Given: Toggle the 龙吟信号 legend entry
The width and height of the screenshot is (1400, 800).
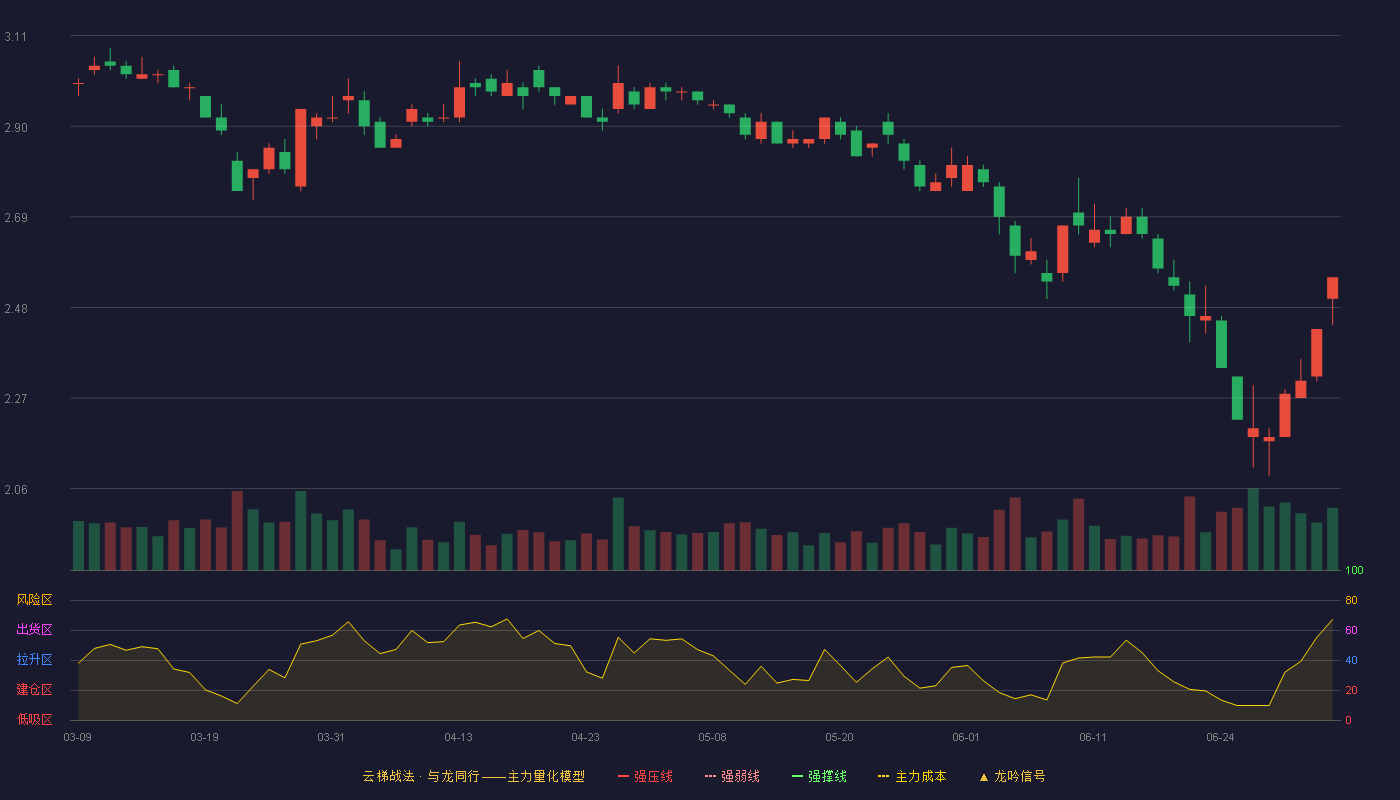Looking at the screenshot, I should click(1012, 776).
